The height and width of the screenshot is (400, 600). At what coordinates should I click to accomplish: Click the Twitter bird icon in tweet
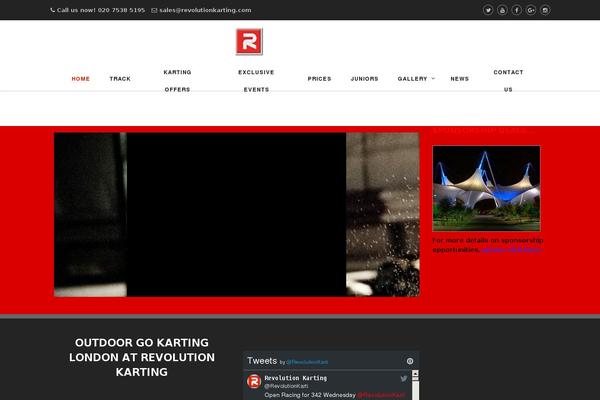pyautogui.click(x=404, y=378)
